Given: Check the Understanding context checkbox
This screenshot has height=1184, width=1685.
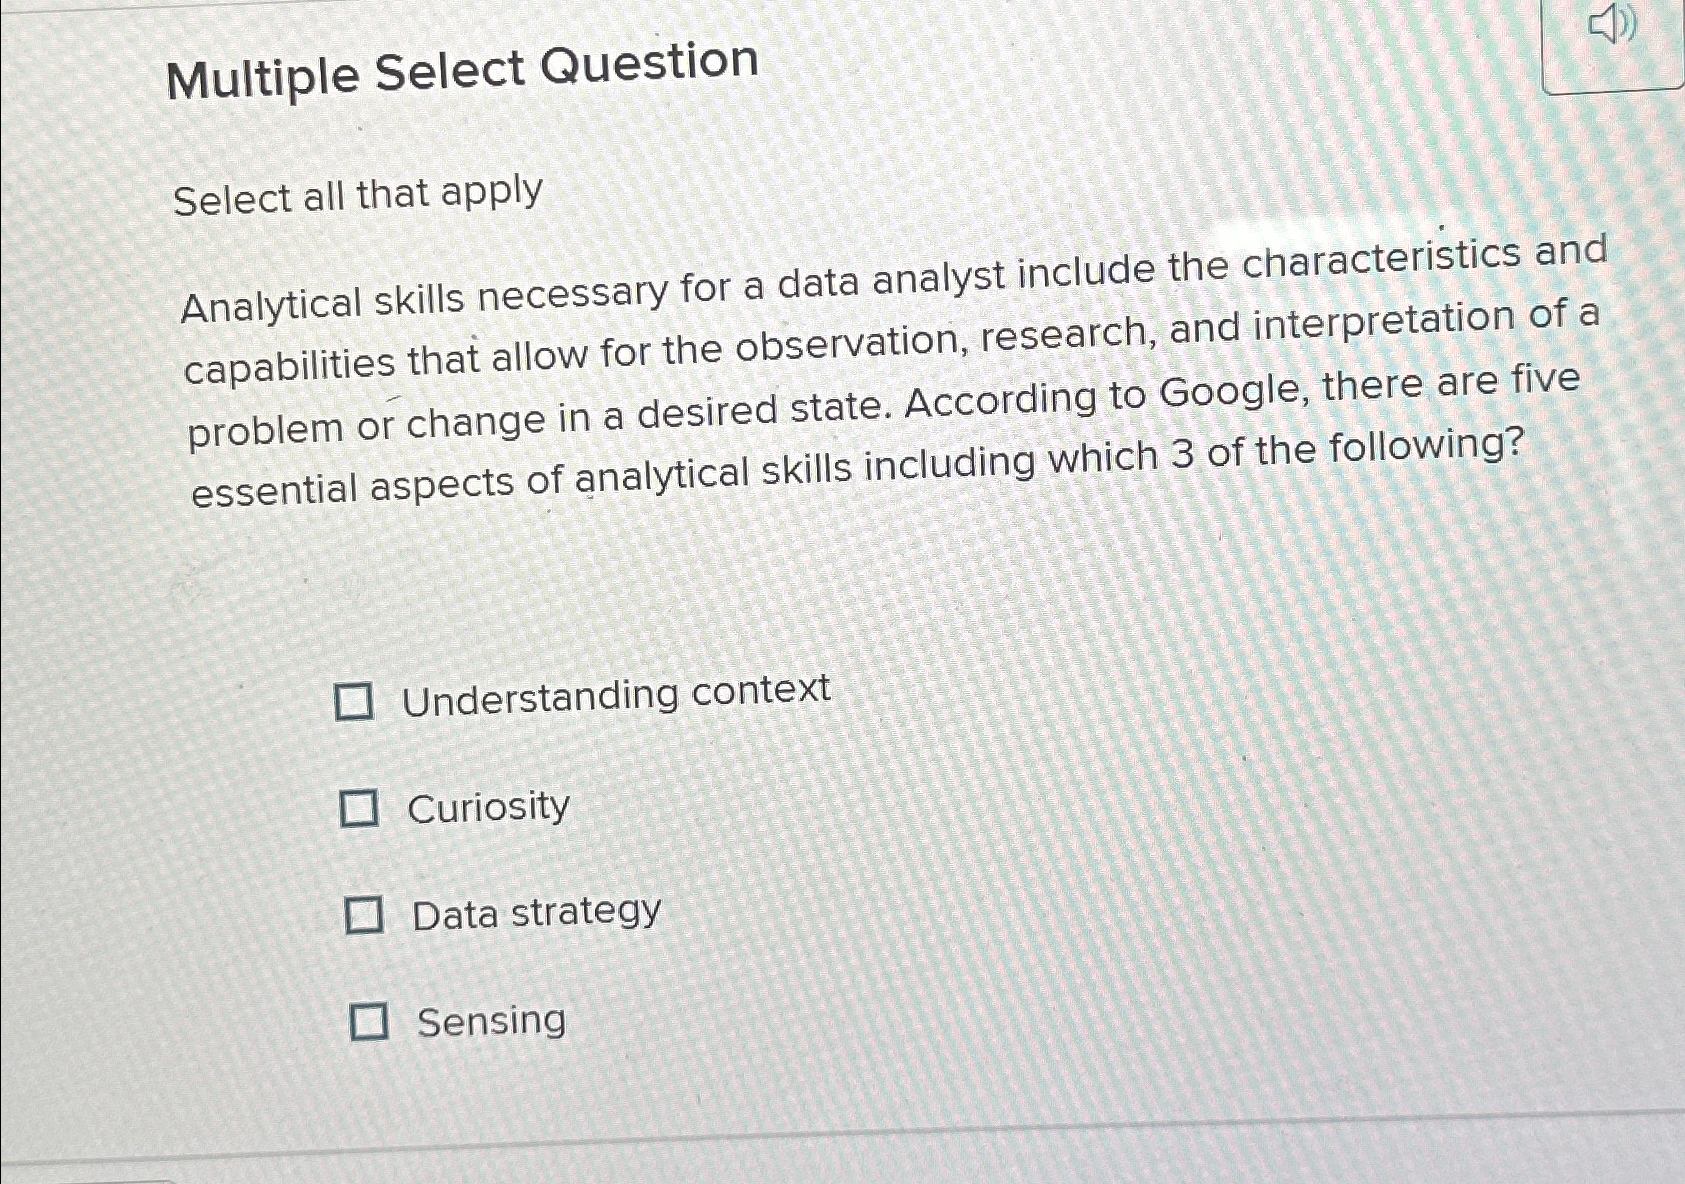Looking at the screenshot, I should [x=353, y=702].
